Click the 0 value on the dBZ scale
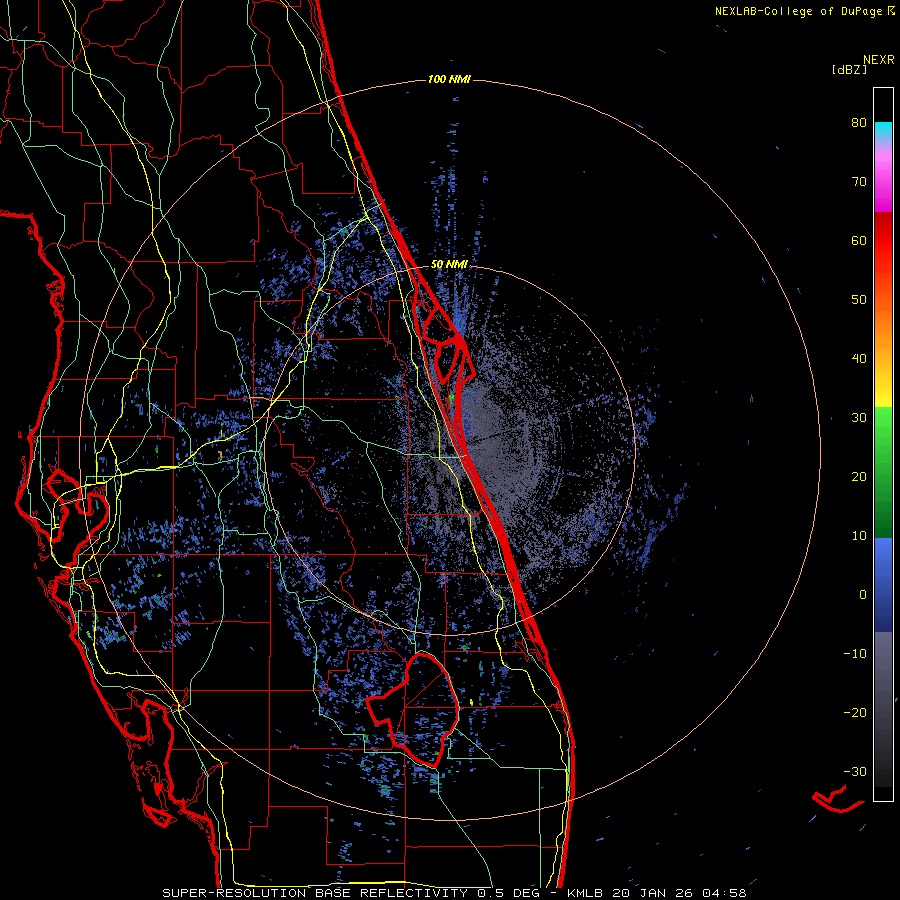This screenshot has height=900, width=900. tap(863, 595)
